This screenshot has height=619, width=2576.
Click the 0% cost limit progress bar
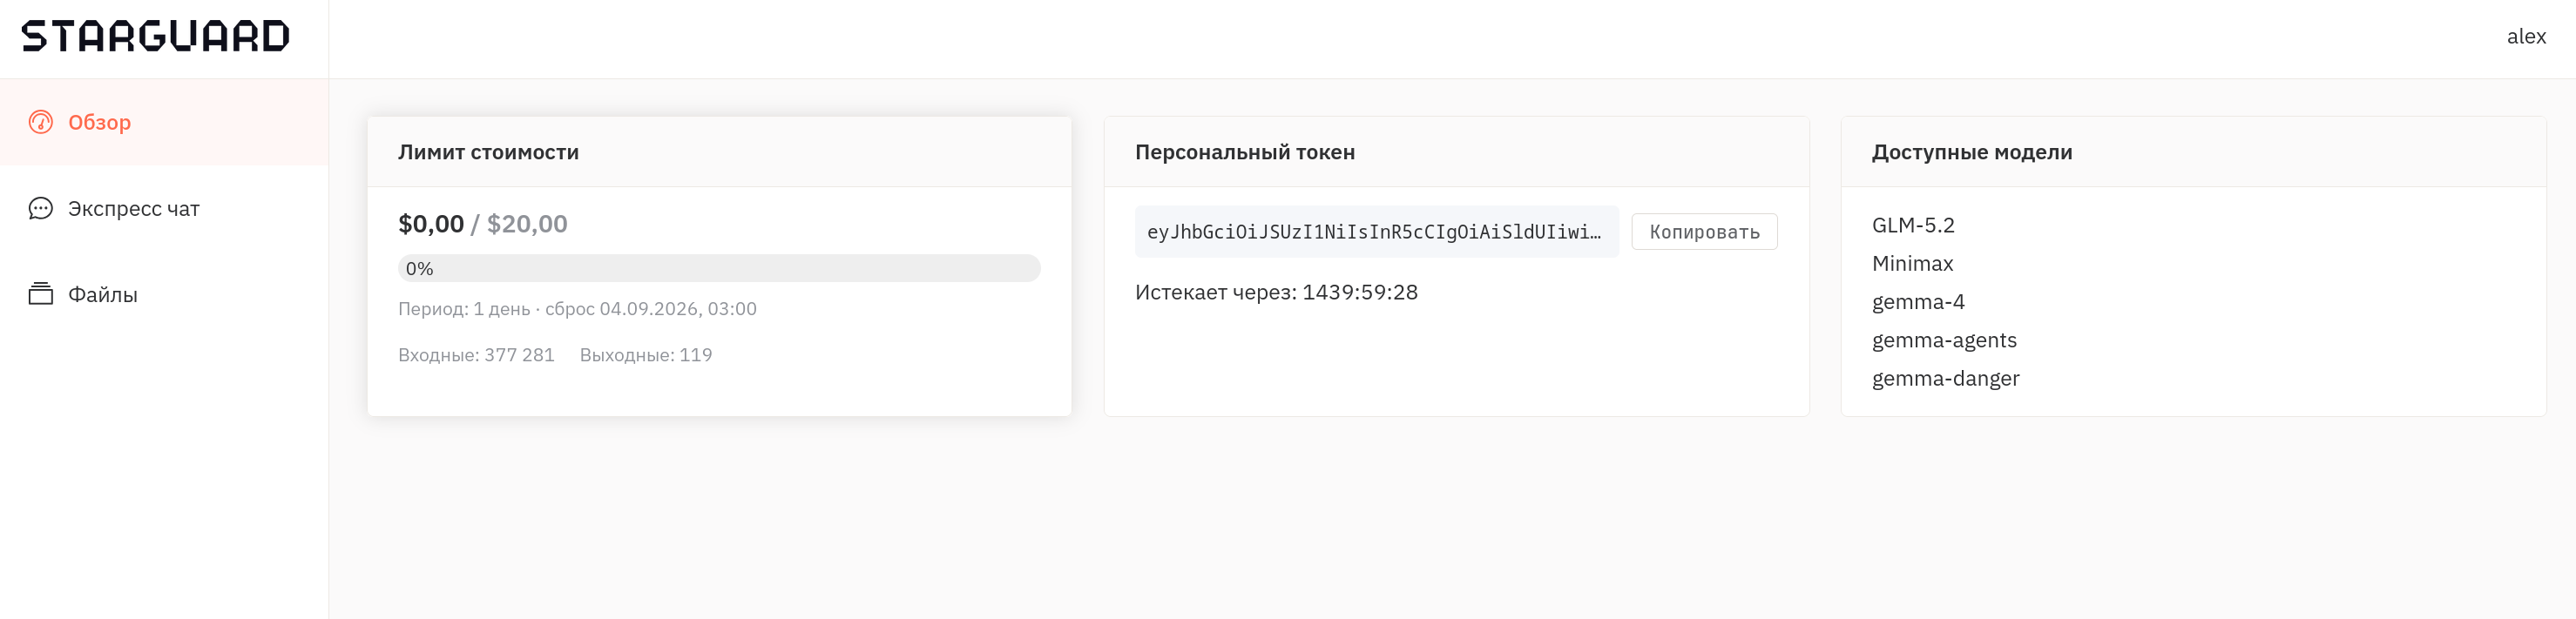pos(719,268)
